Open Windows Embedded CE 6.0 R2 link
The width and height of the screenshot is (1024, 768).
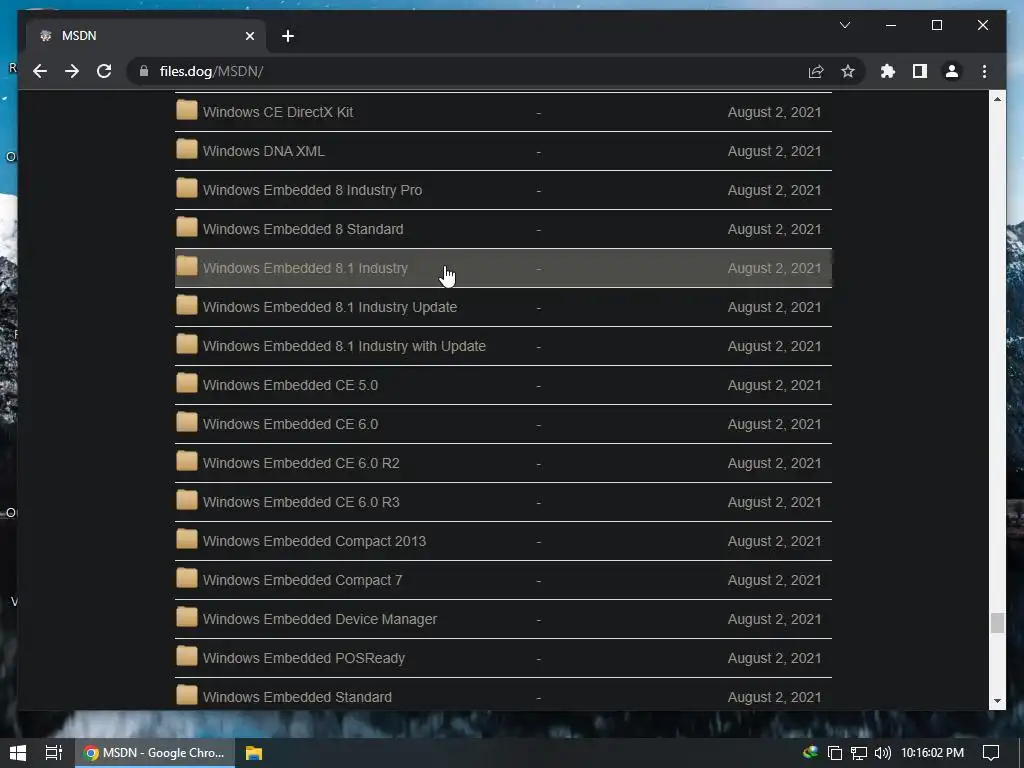click(x=301, y=464)
